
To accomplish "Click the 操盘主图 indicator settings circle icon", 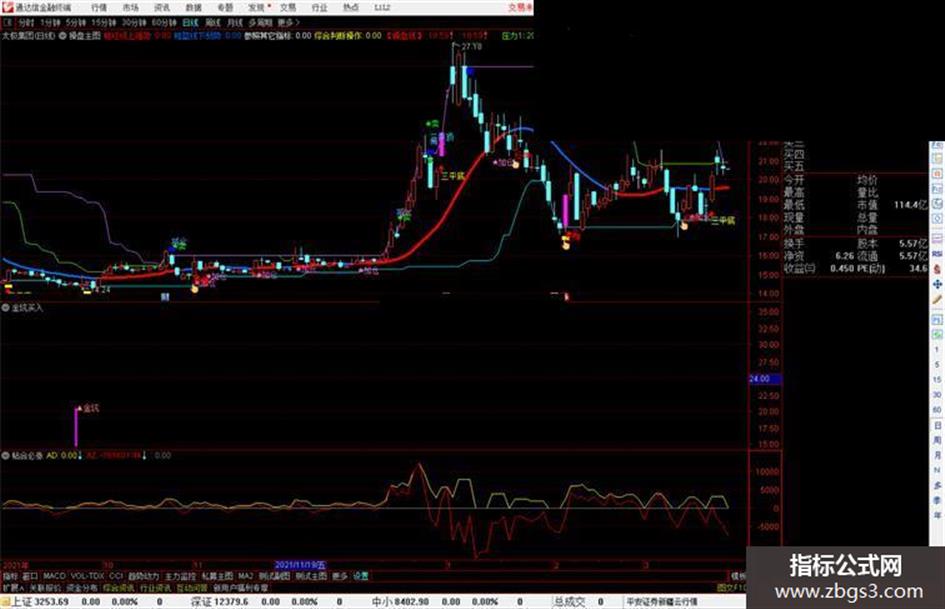I will point(63,36).
